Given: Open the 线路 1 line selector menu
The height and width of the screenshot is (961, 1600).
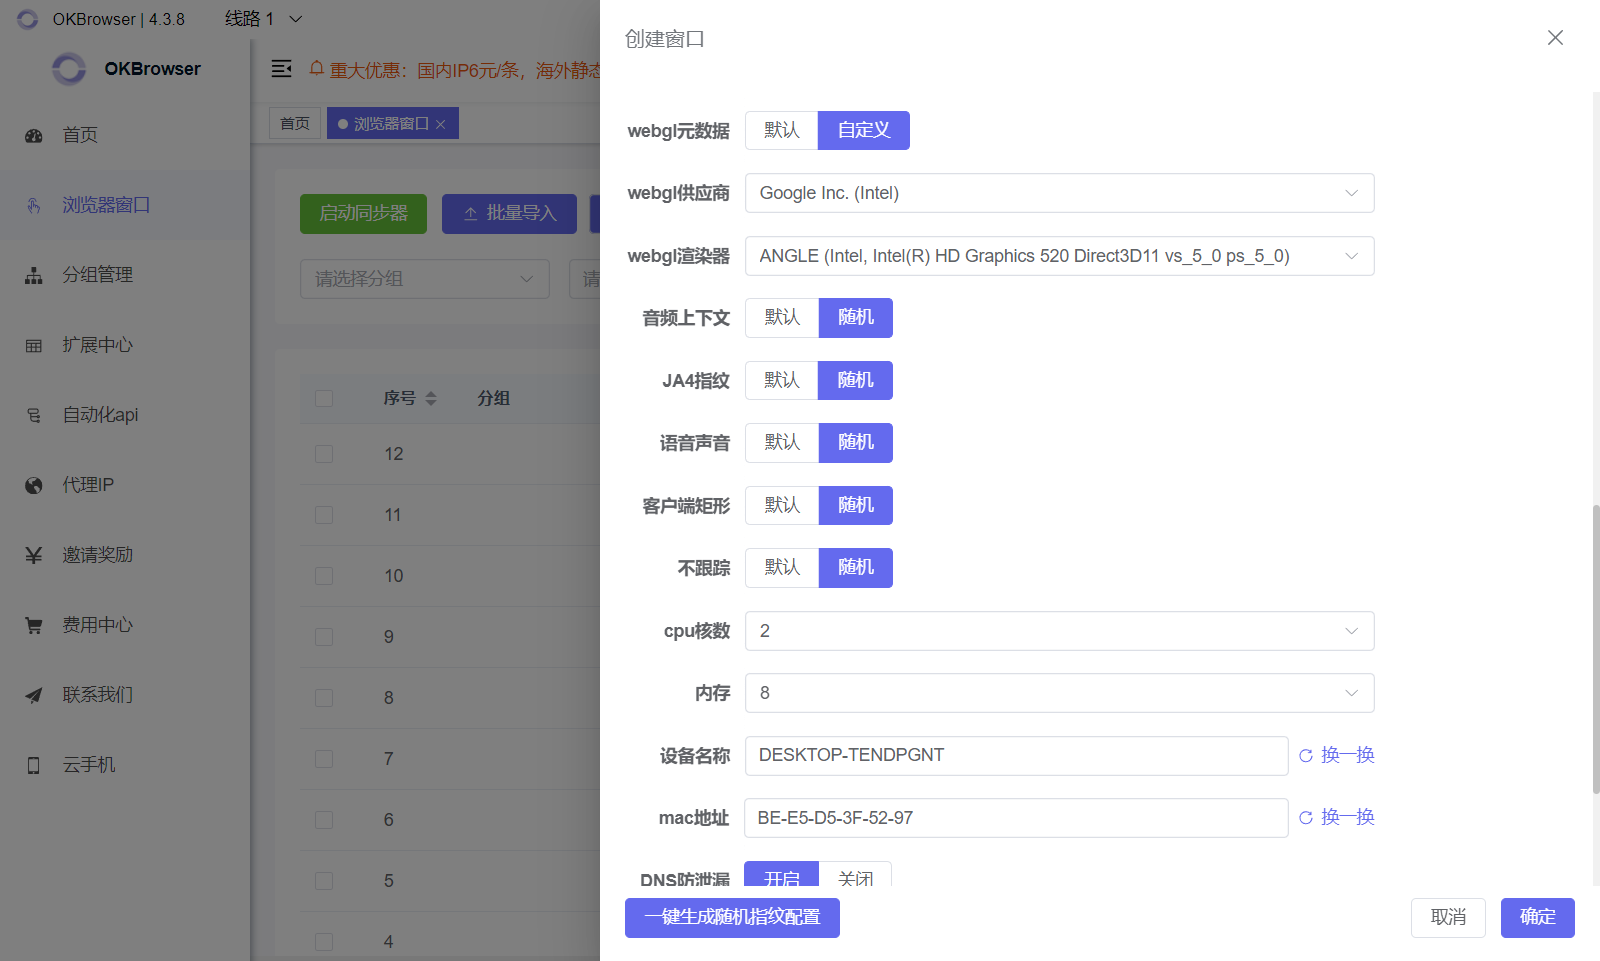Looking at the screenshot, I should [262, 18].
